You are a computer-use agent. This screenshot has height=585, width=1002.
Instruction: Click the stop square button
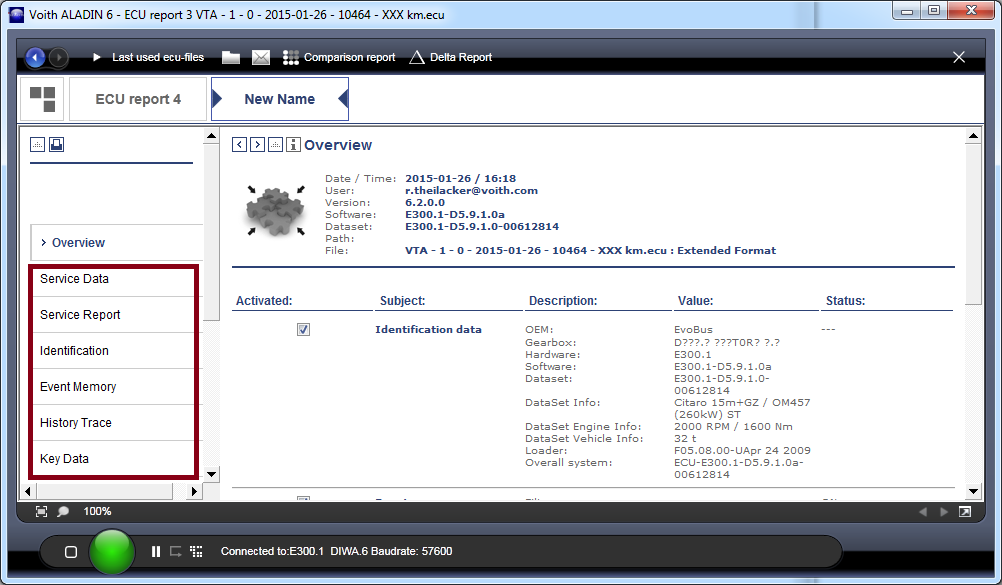tap(71, 552)
